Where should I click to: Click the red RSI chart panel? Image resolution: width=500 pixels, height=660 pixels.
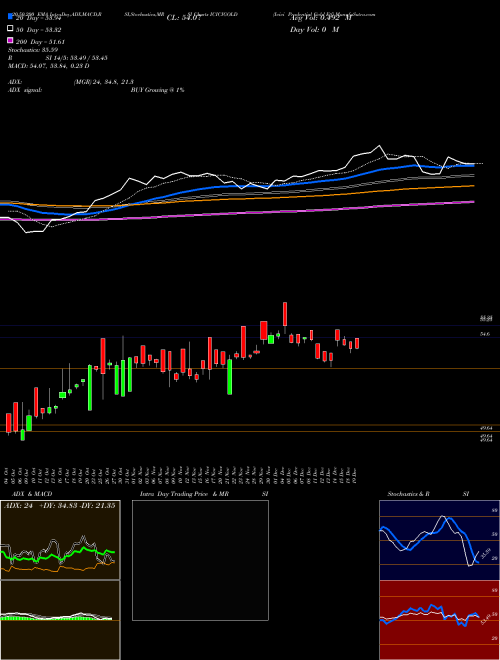439,620
